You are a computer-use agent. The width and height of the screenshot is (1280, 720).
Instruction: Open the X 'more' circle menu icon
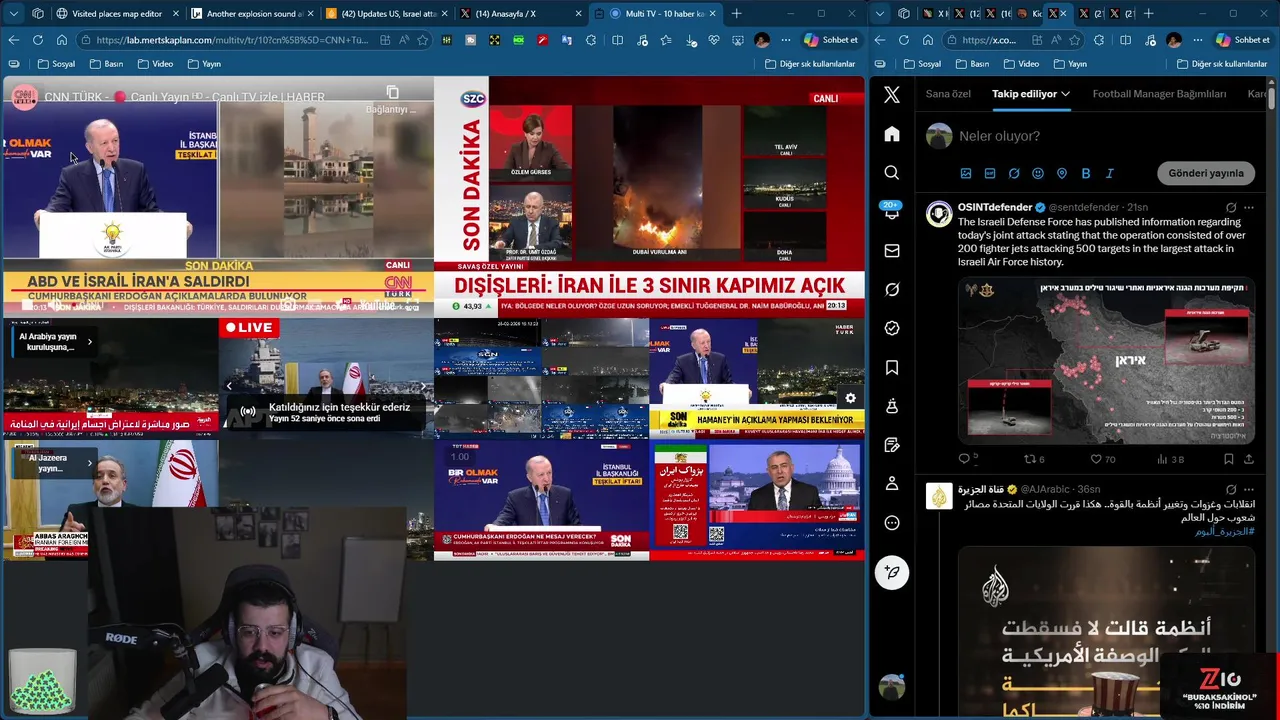(x=892, y=523)
